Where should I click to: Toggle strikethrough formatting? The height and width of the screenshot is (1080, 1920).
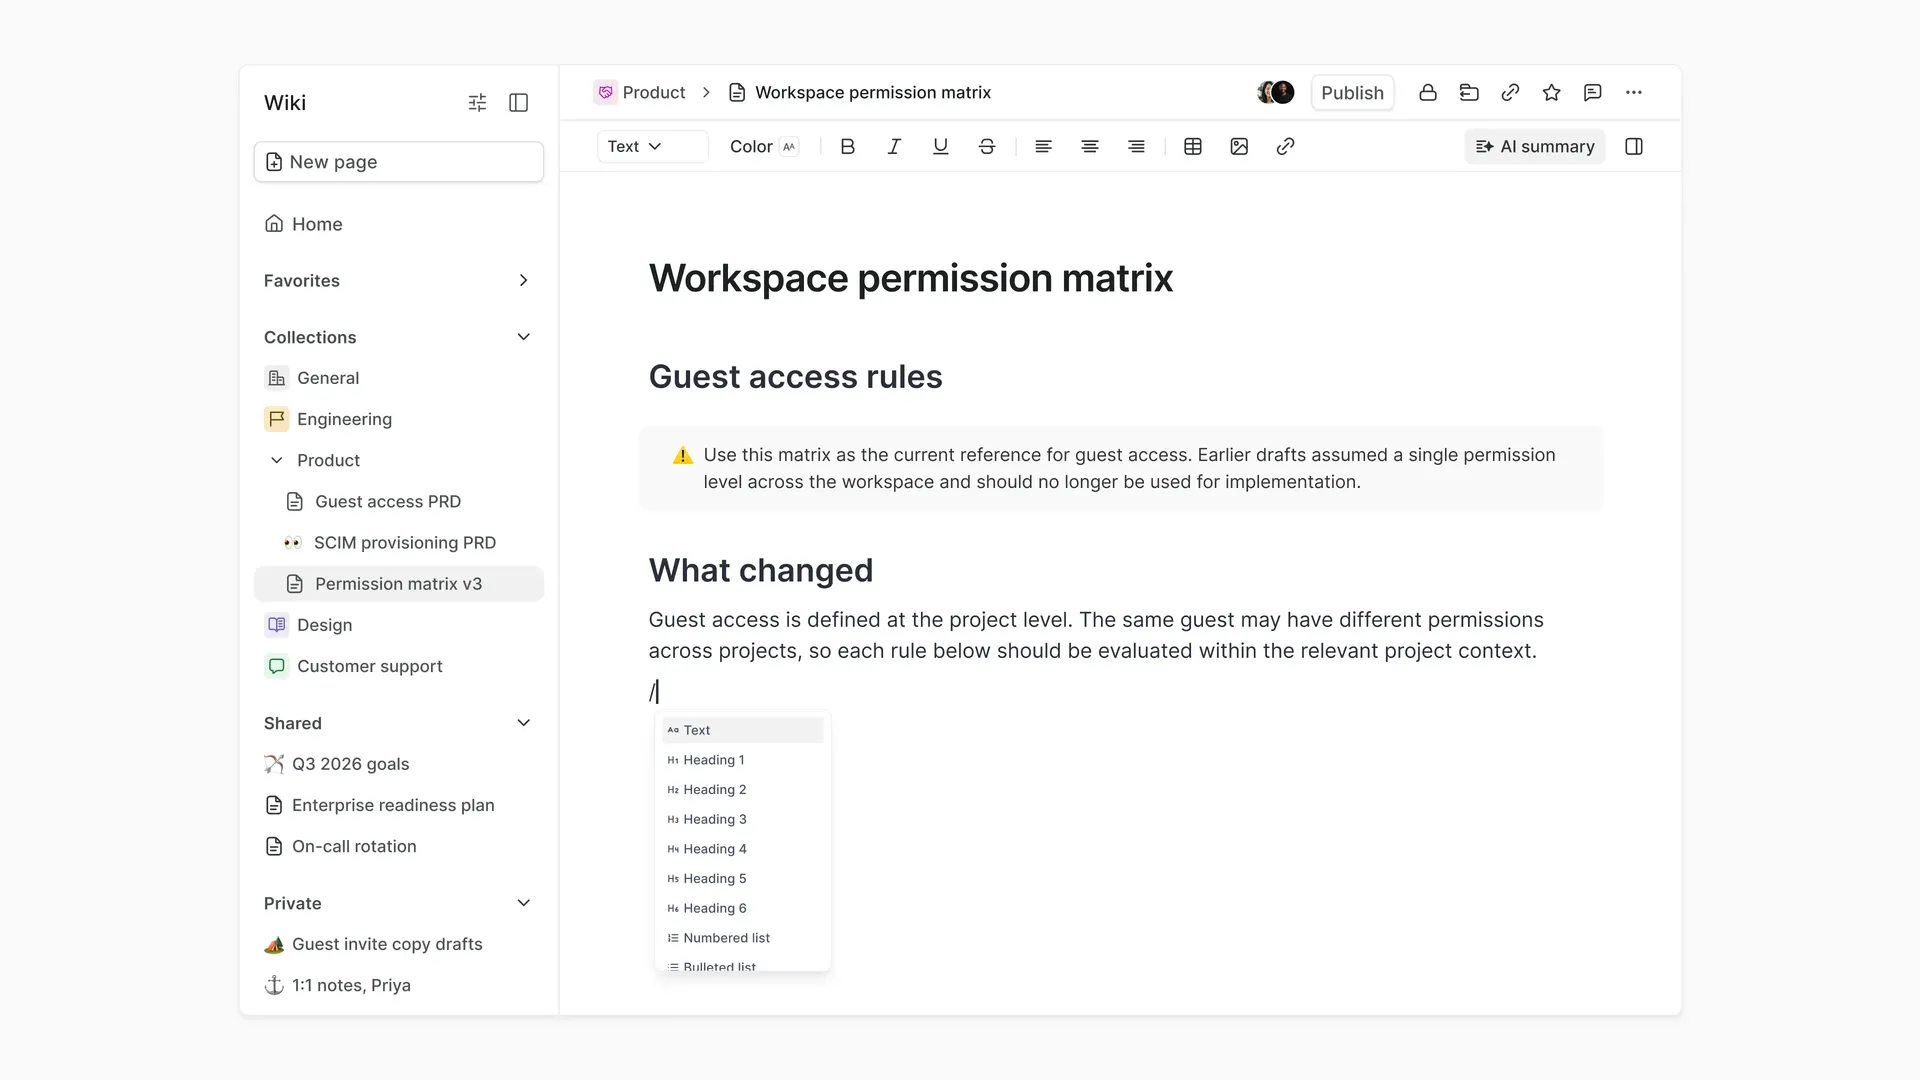[x=987, y=147]
